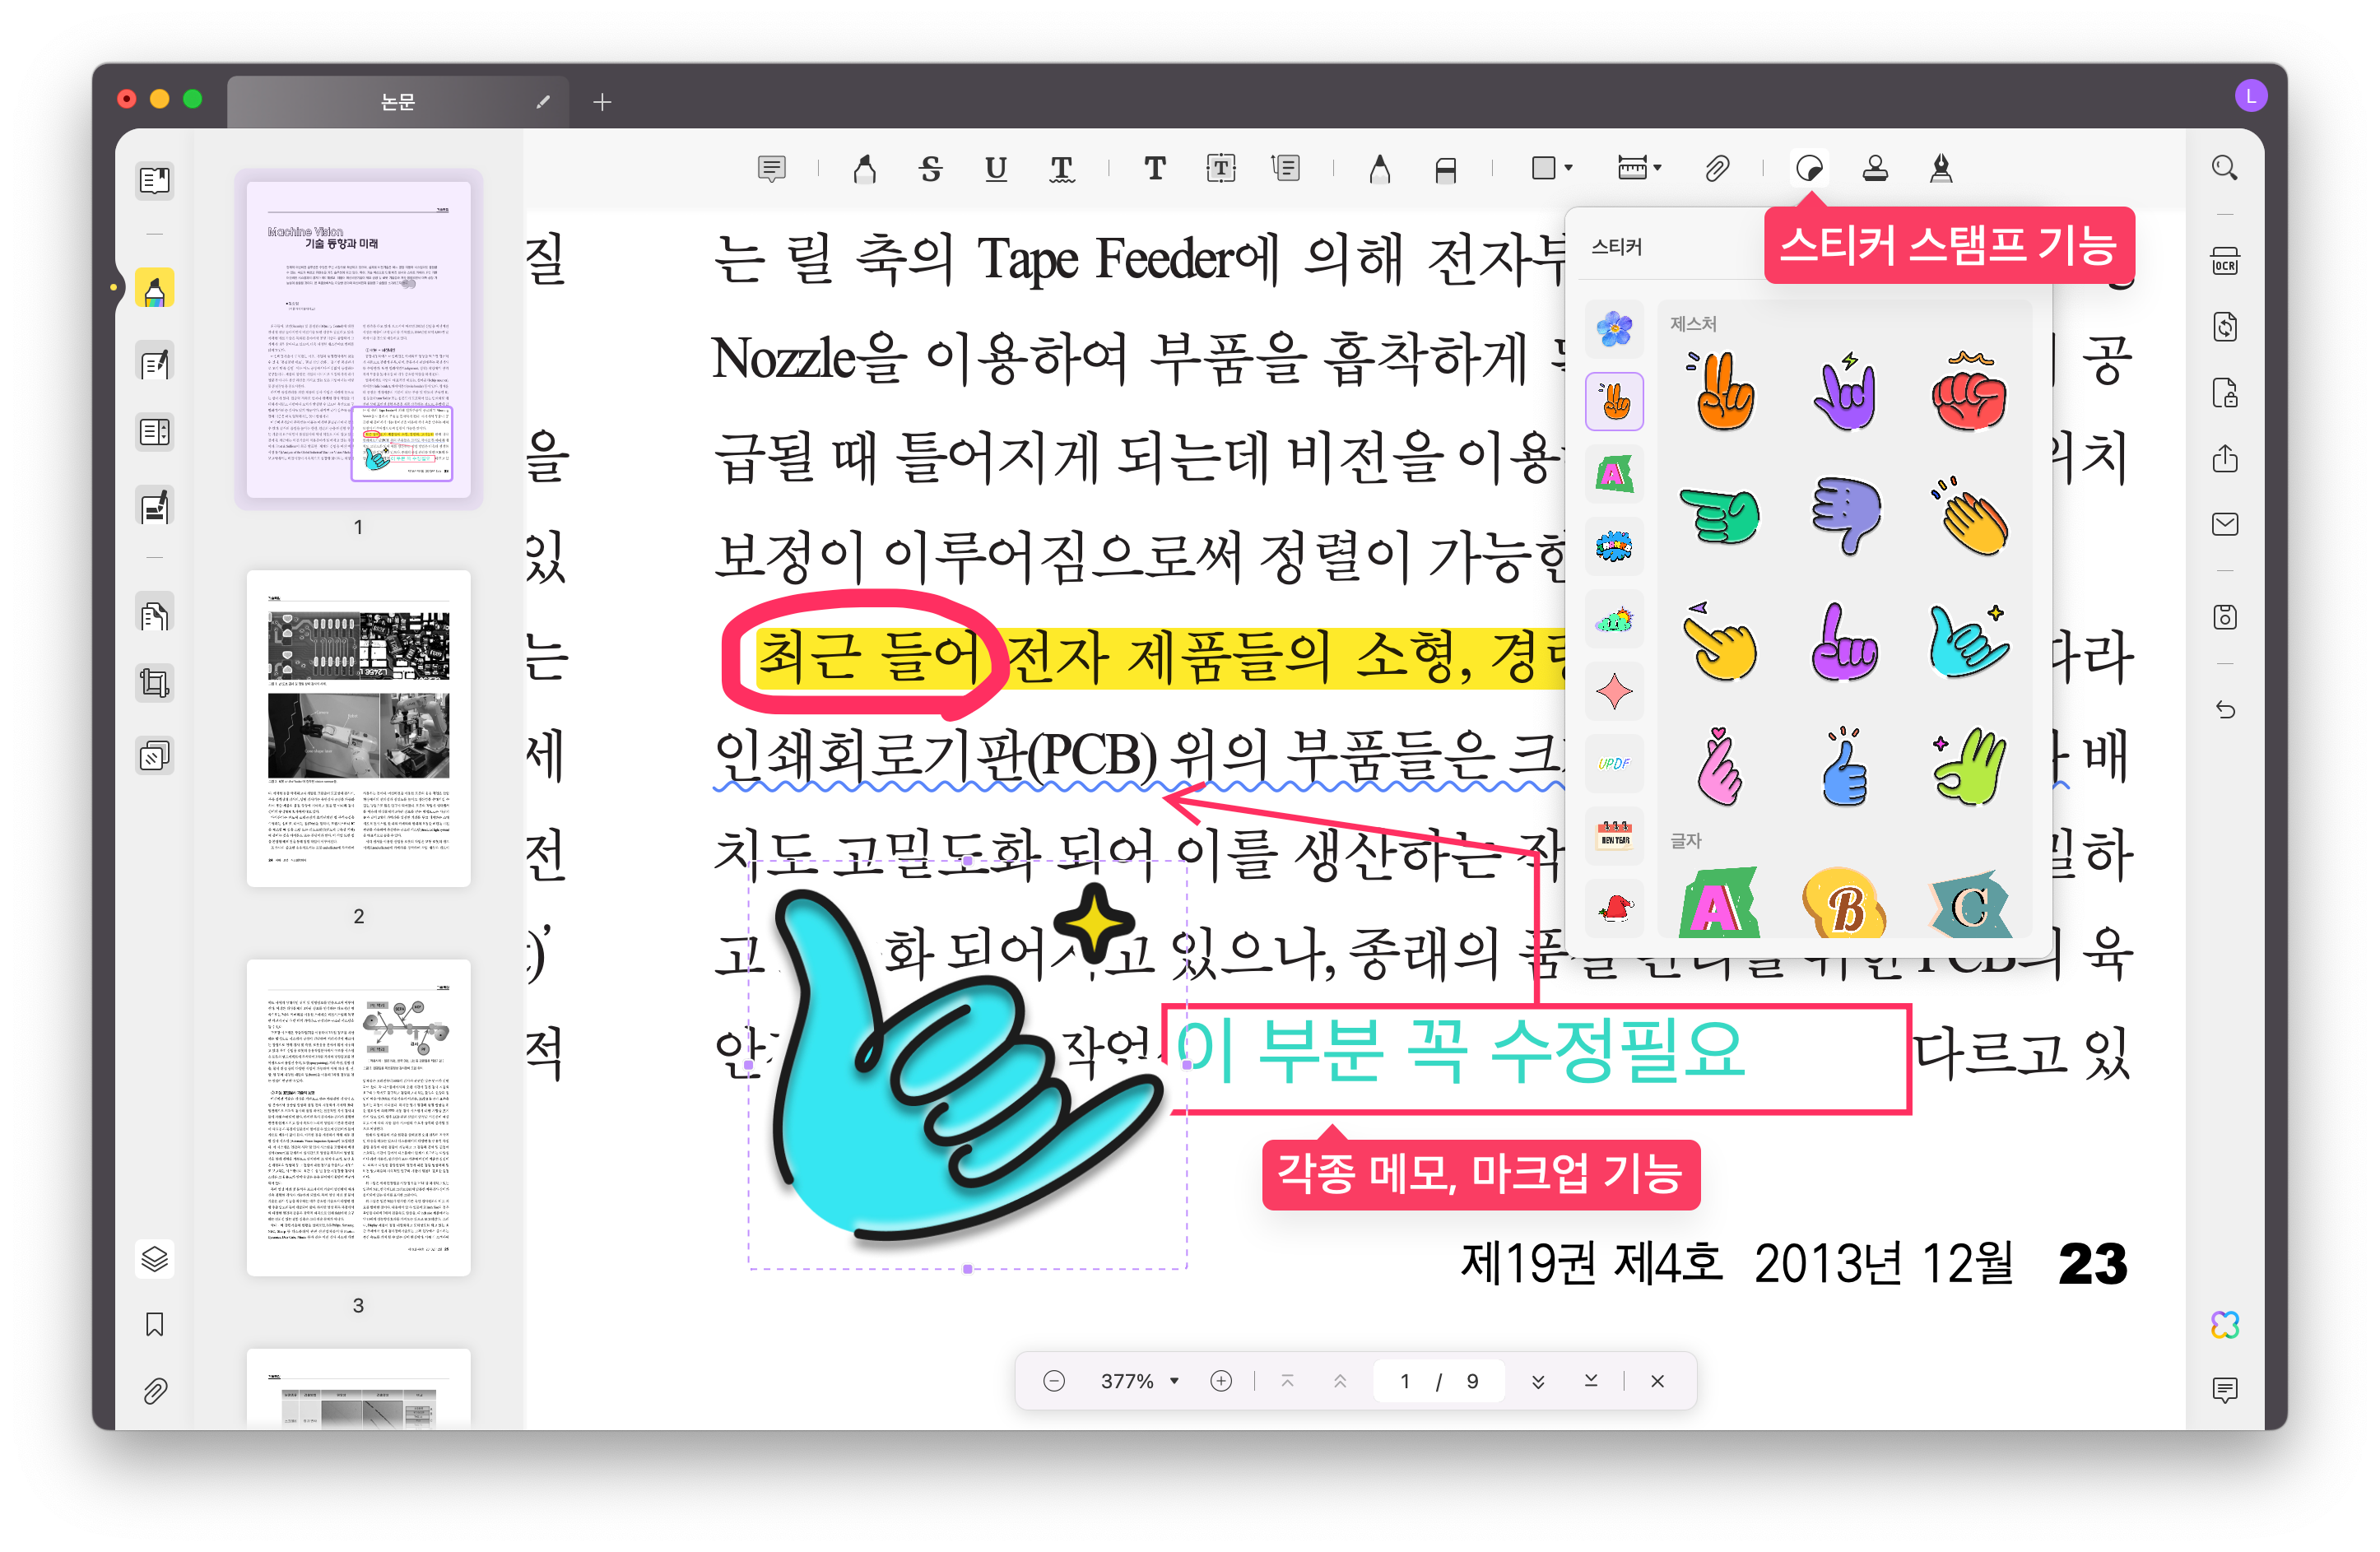Select the signature pen tool
The height and width of the screenshot is (1552, 2380).
click(x=1941, y=168)
